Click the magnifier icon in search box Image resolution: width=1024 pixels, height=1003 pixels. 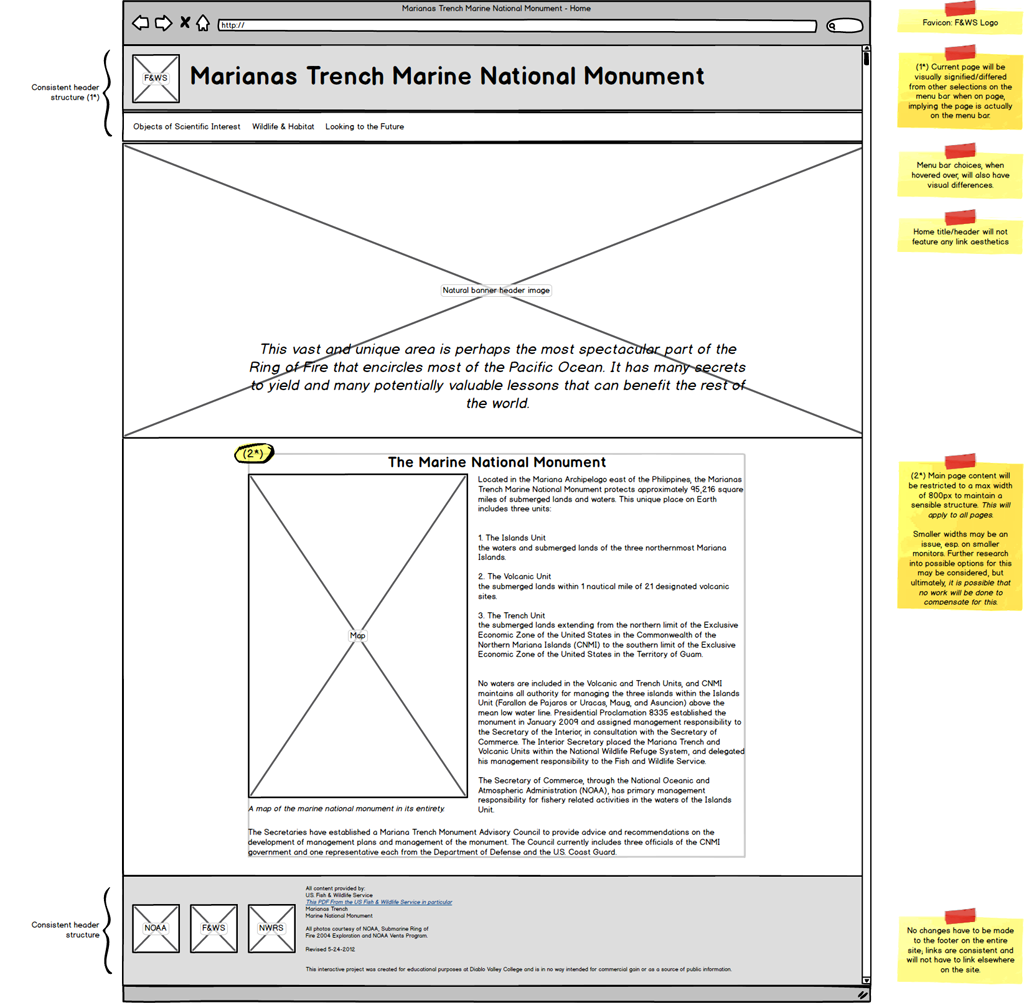pos(832,26)
